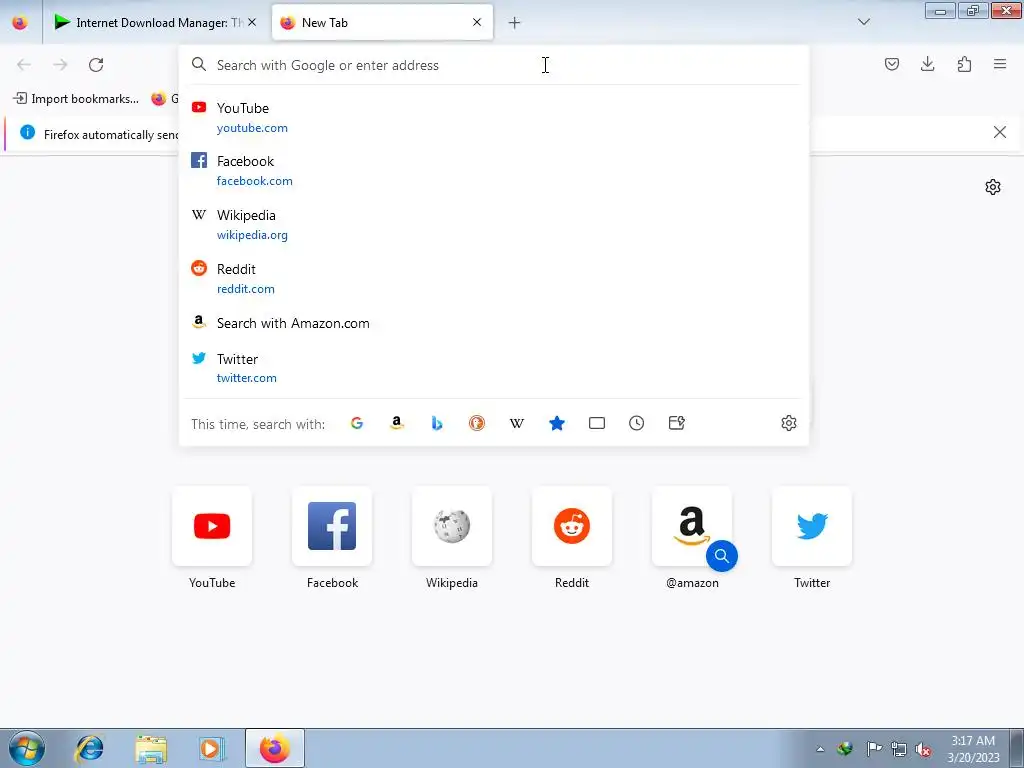Screen dimensions: 1024x768
Task: Close the New Tab tab
Action: (477, 22)
